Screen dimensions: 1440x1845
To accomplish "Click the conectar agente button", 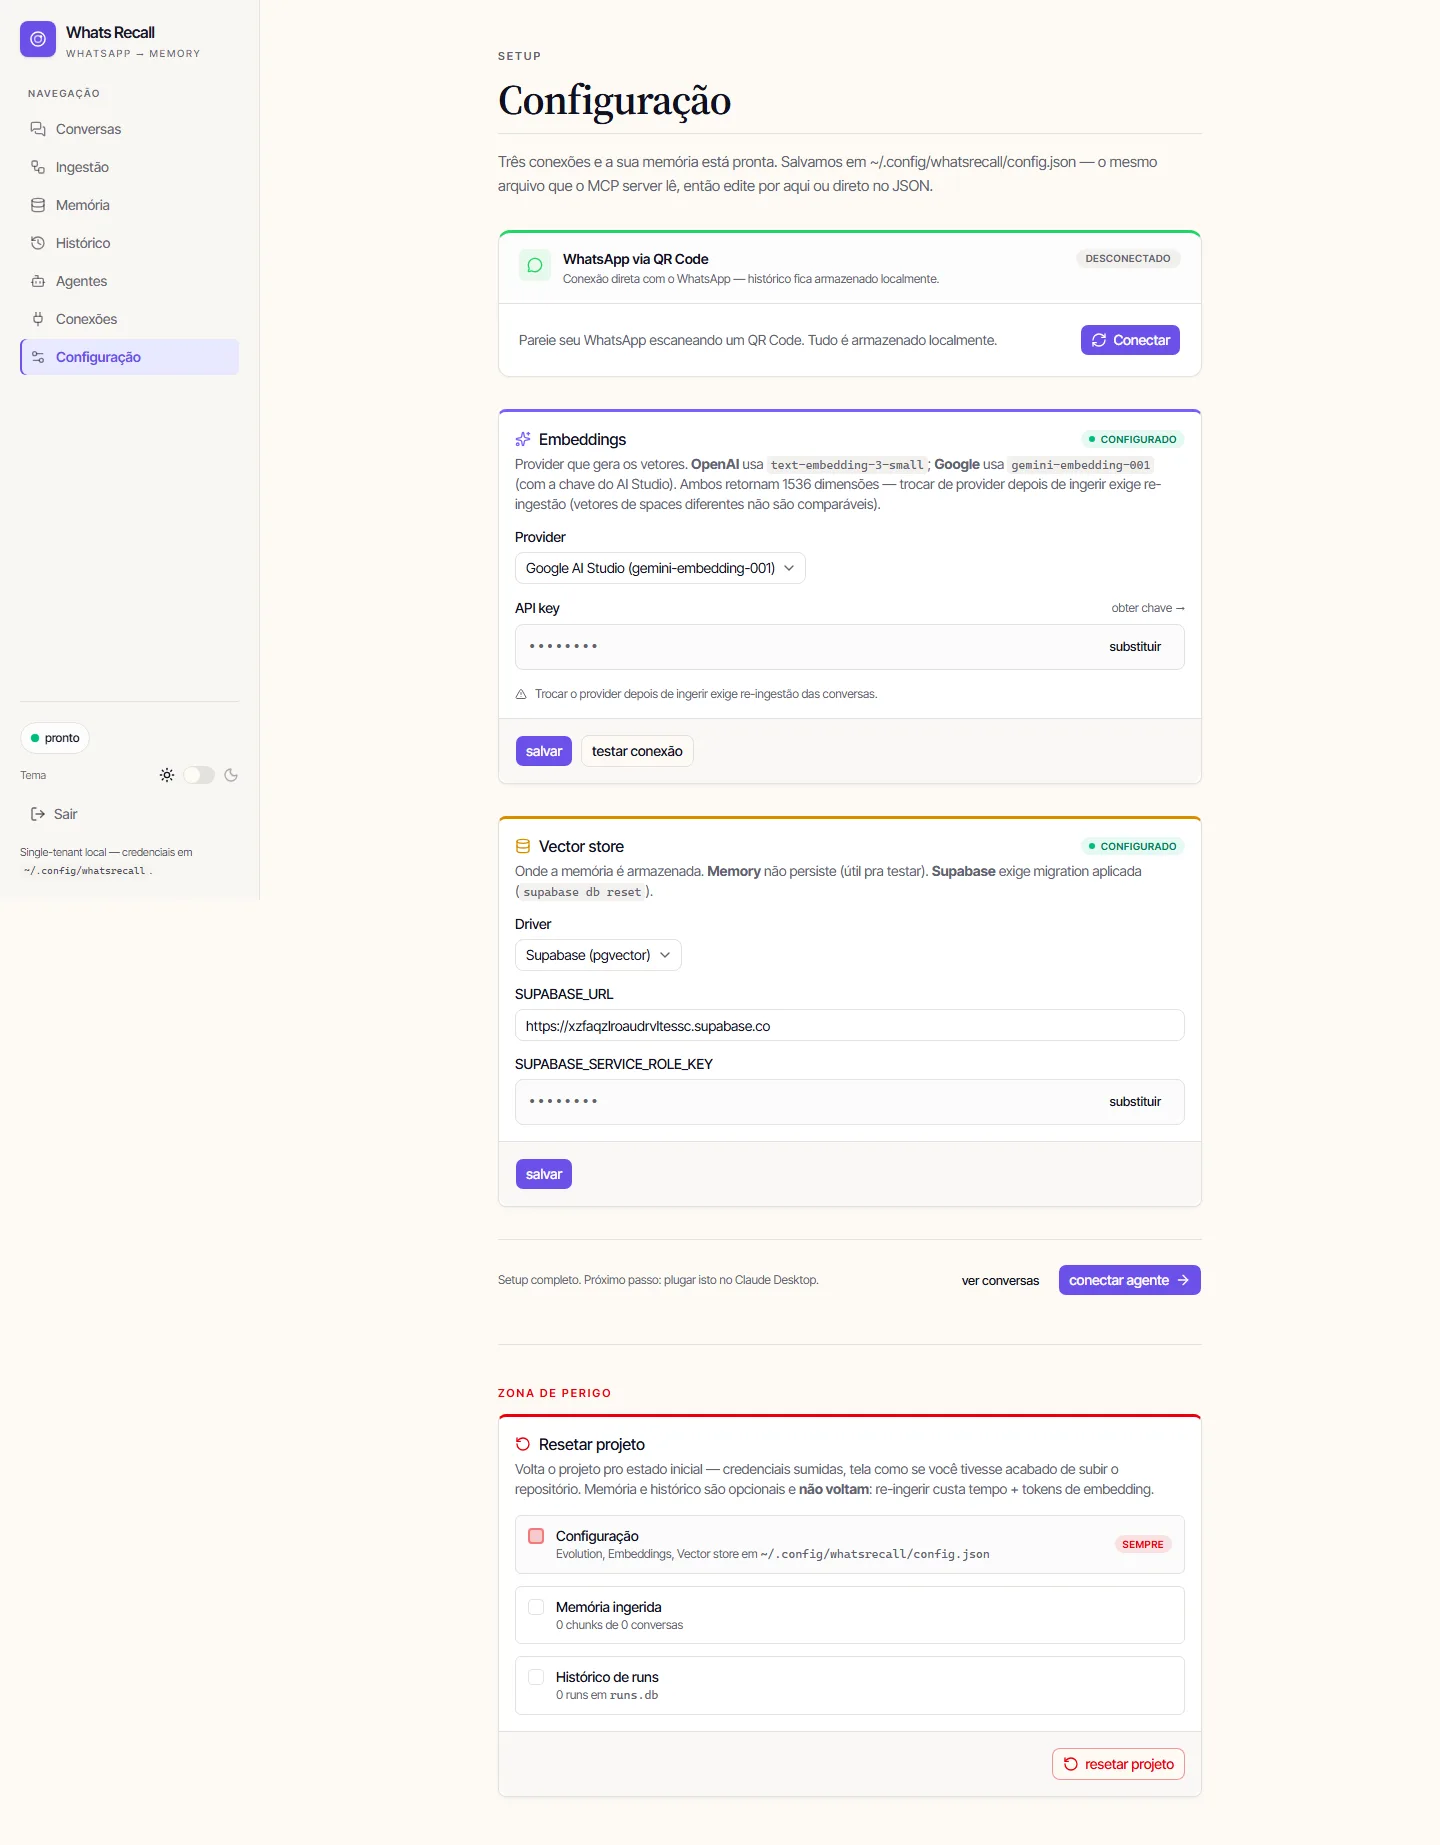I will [1130, 1280].
